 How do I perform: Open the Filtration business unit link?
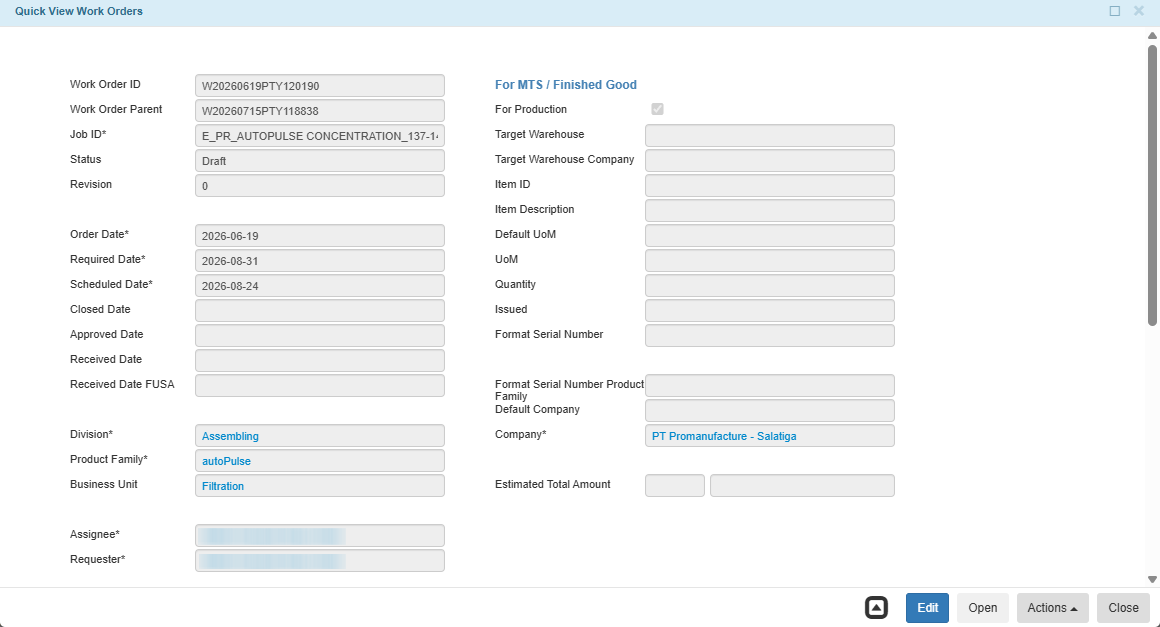(x=223, y=487)
